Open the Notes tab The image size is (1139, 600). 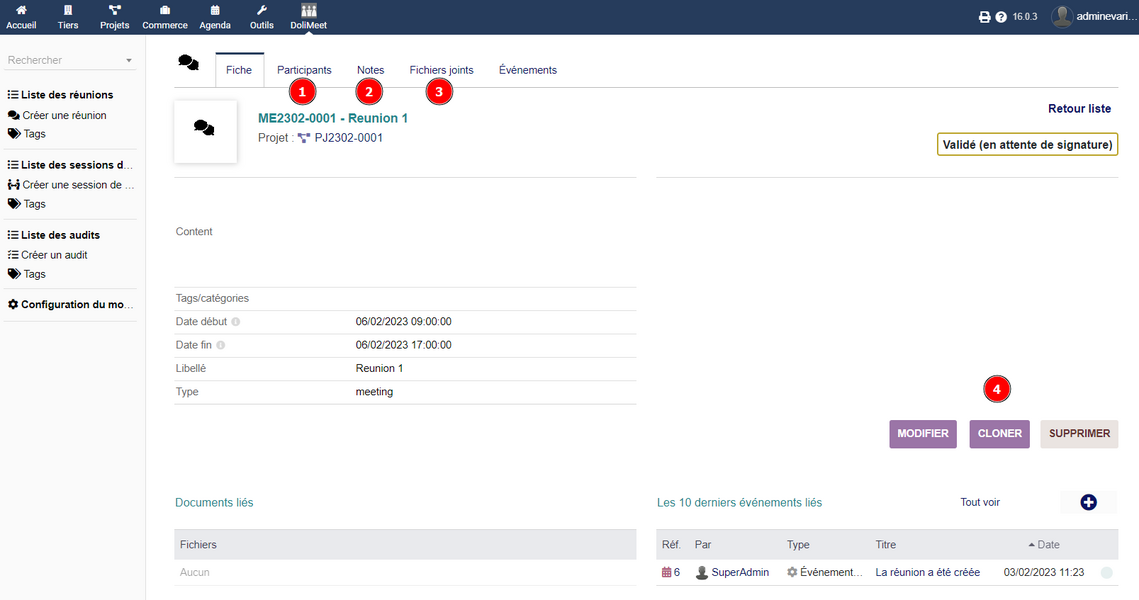(370, 70)
